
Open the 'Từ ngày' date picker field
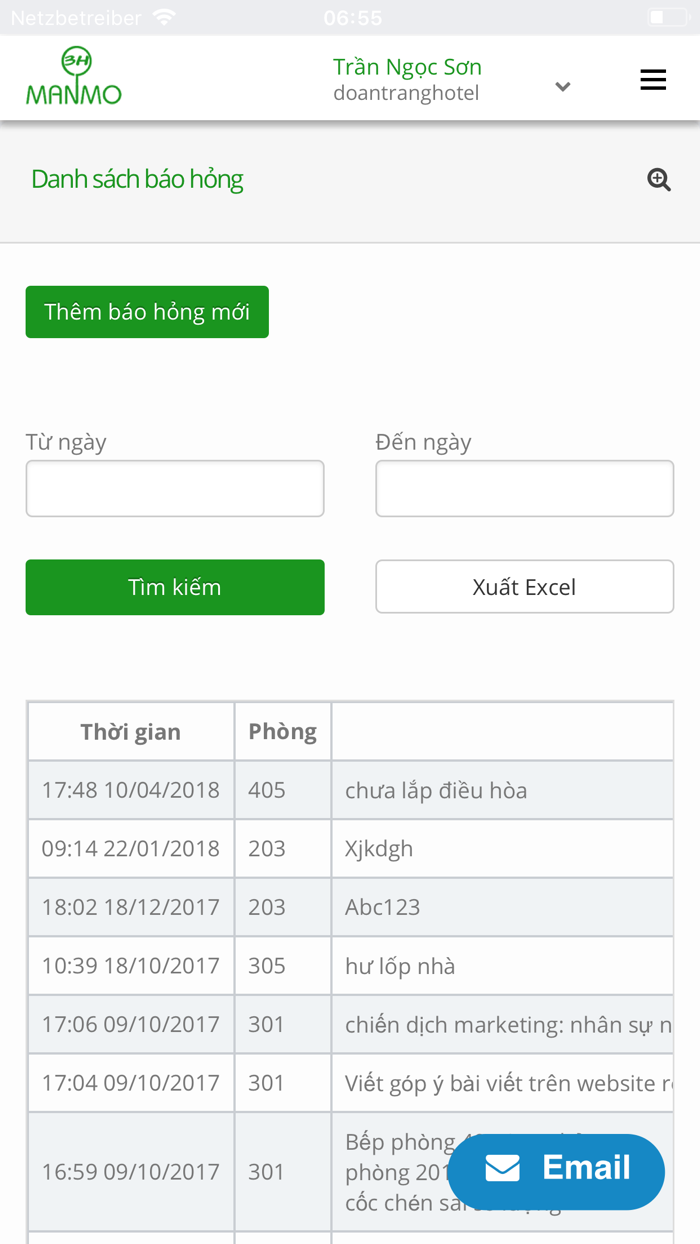pos(174,488)
